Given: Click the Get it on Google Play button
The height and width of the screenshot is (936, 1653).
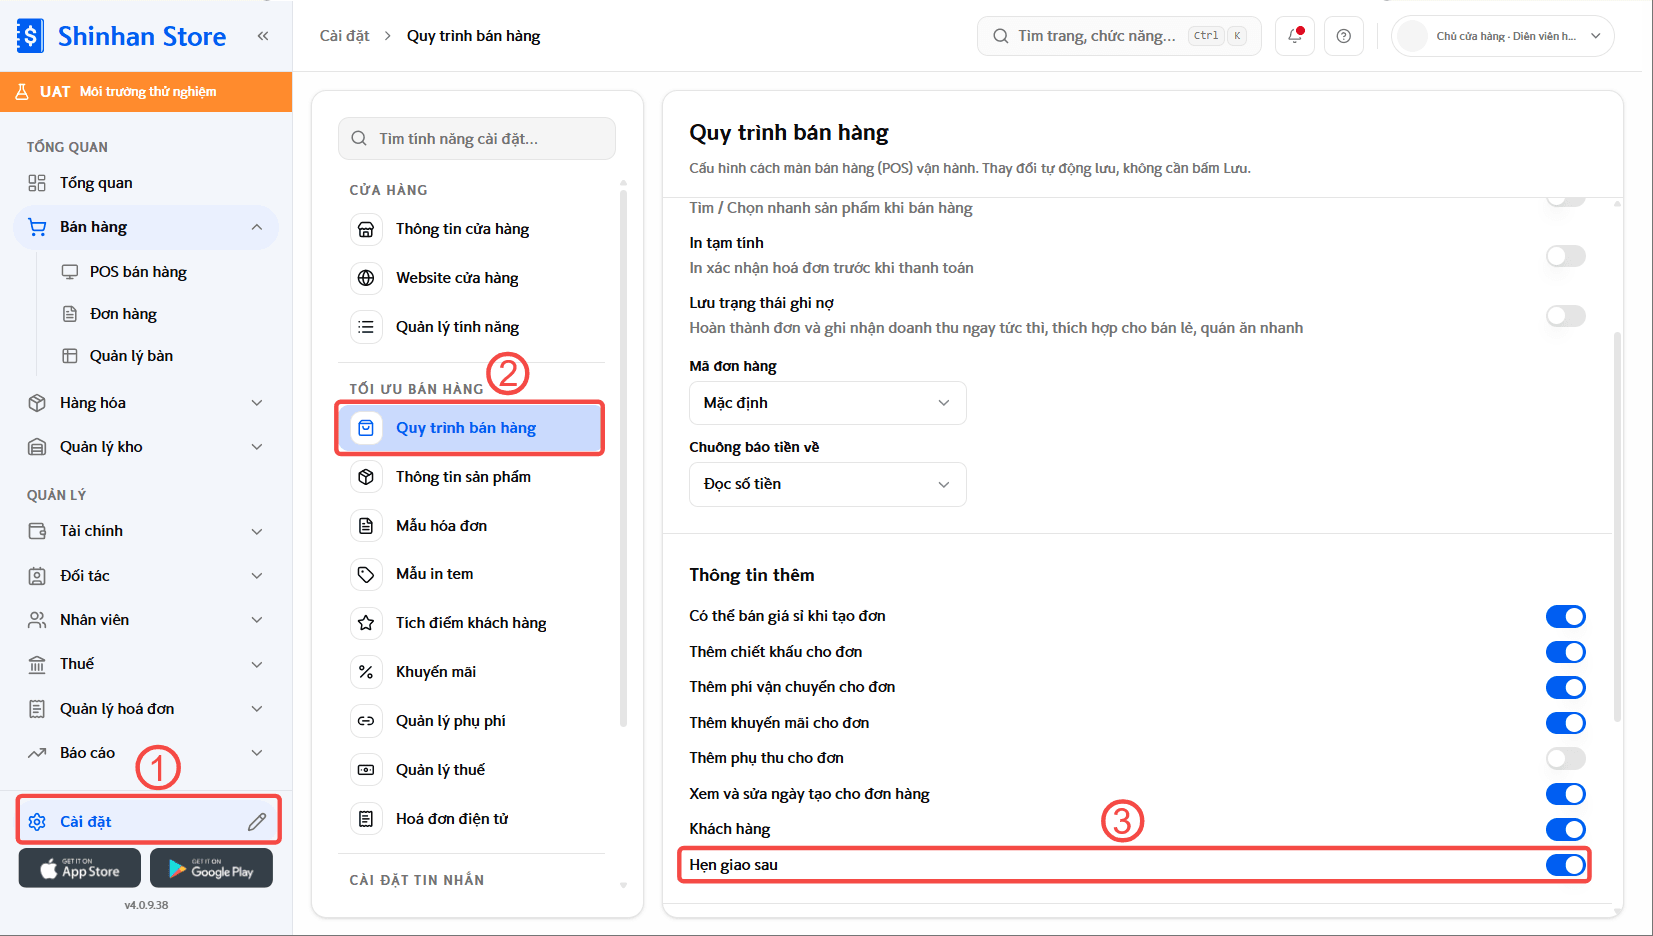Looking at the screenshot, I should click(211, 868).
